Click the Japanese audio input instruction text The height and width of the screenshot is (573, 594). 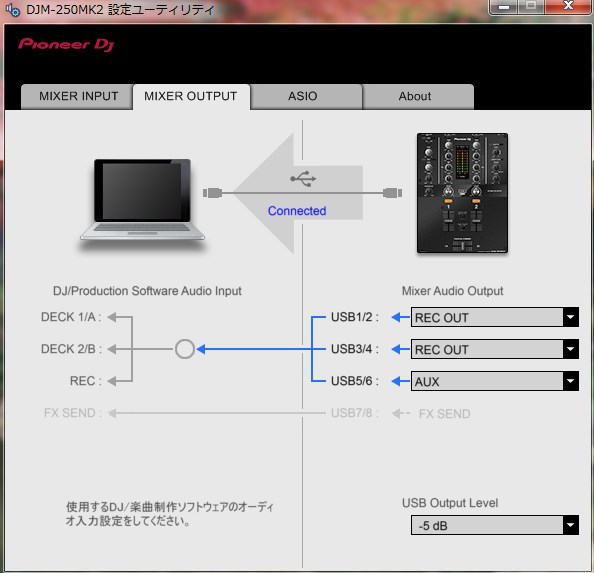pyautogui.click(x=169, y=514)
